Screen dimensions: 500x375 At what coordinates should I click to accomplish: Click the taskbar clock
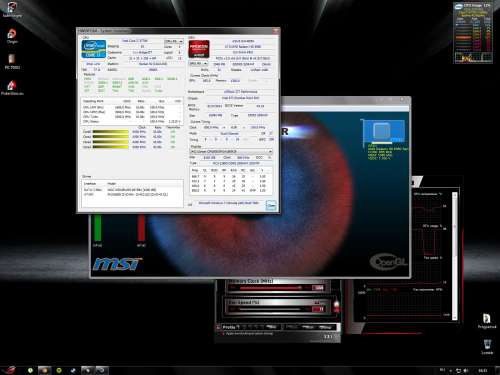coord(483,371)
